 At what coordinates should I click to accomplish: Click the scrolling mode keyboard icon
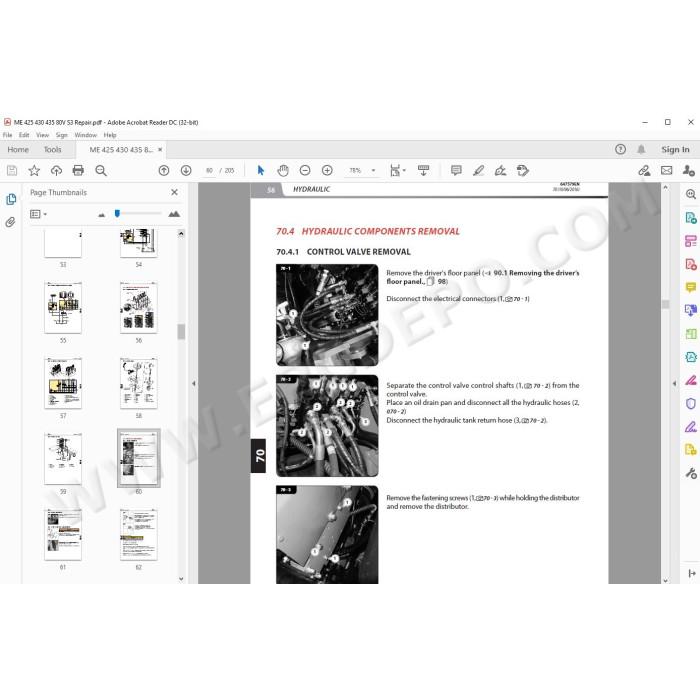coord(423,170)
